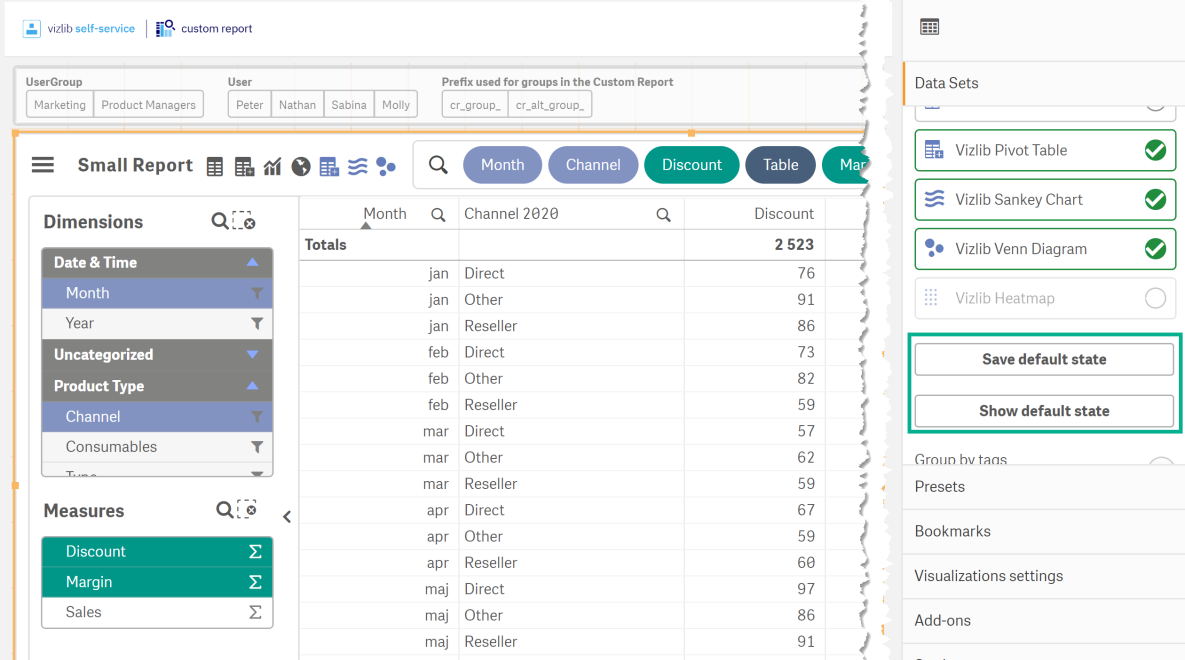The image size is (1185, 660).
Task: Collapse the side panel with the chevron arrow
Action: coord(287,517)
